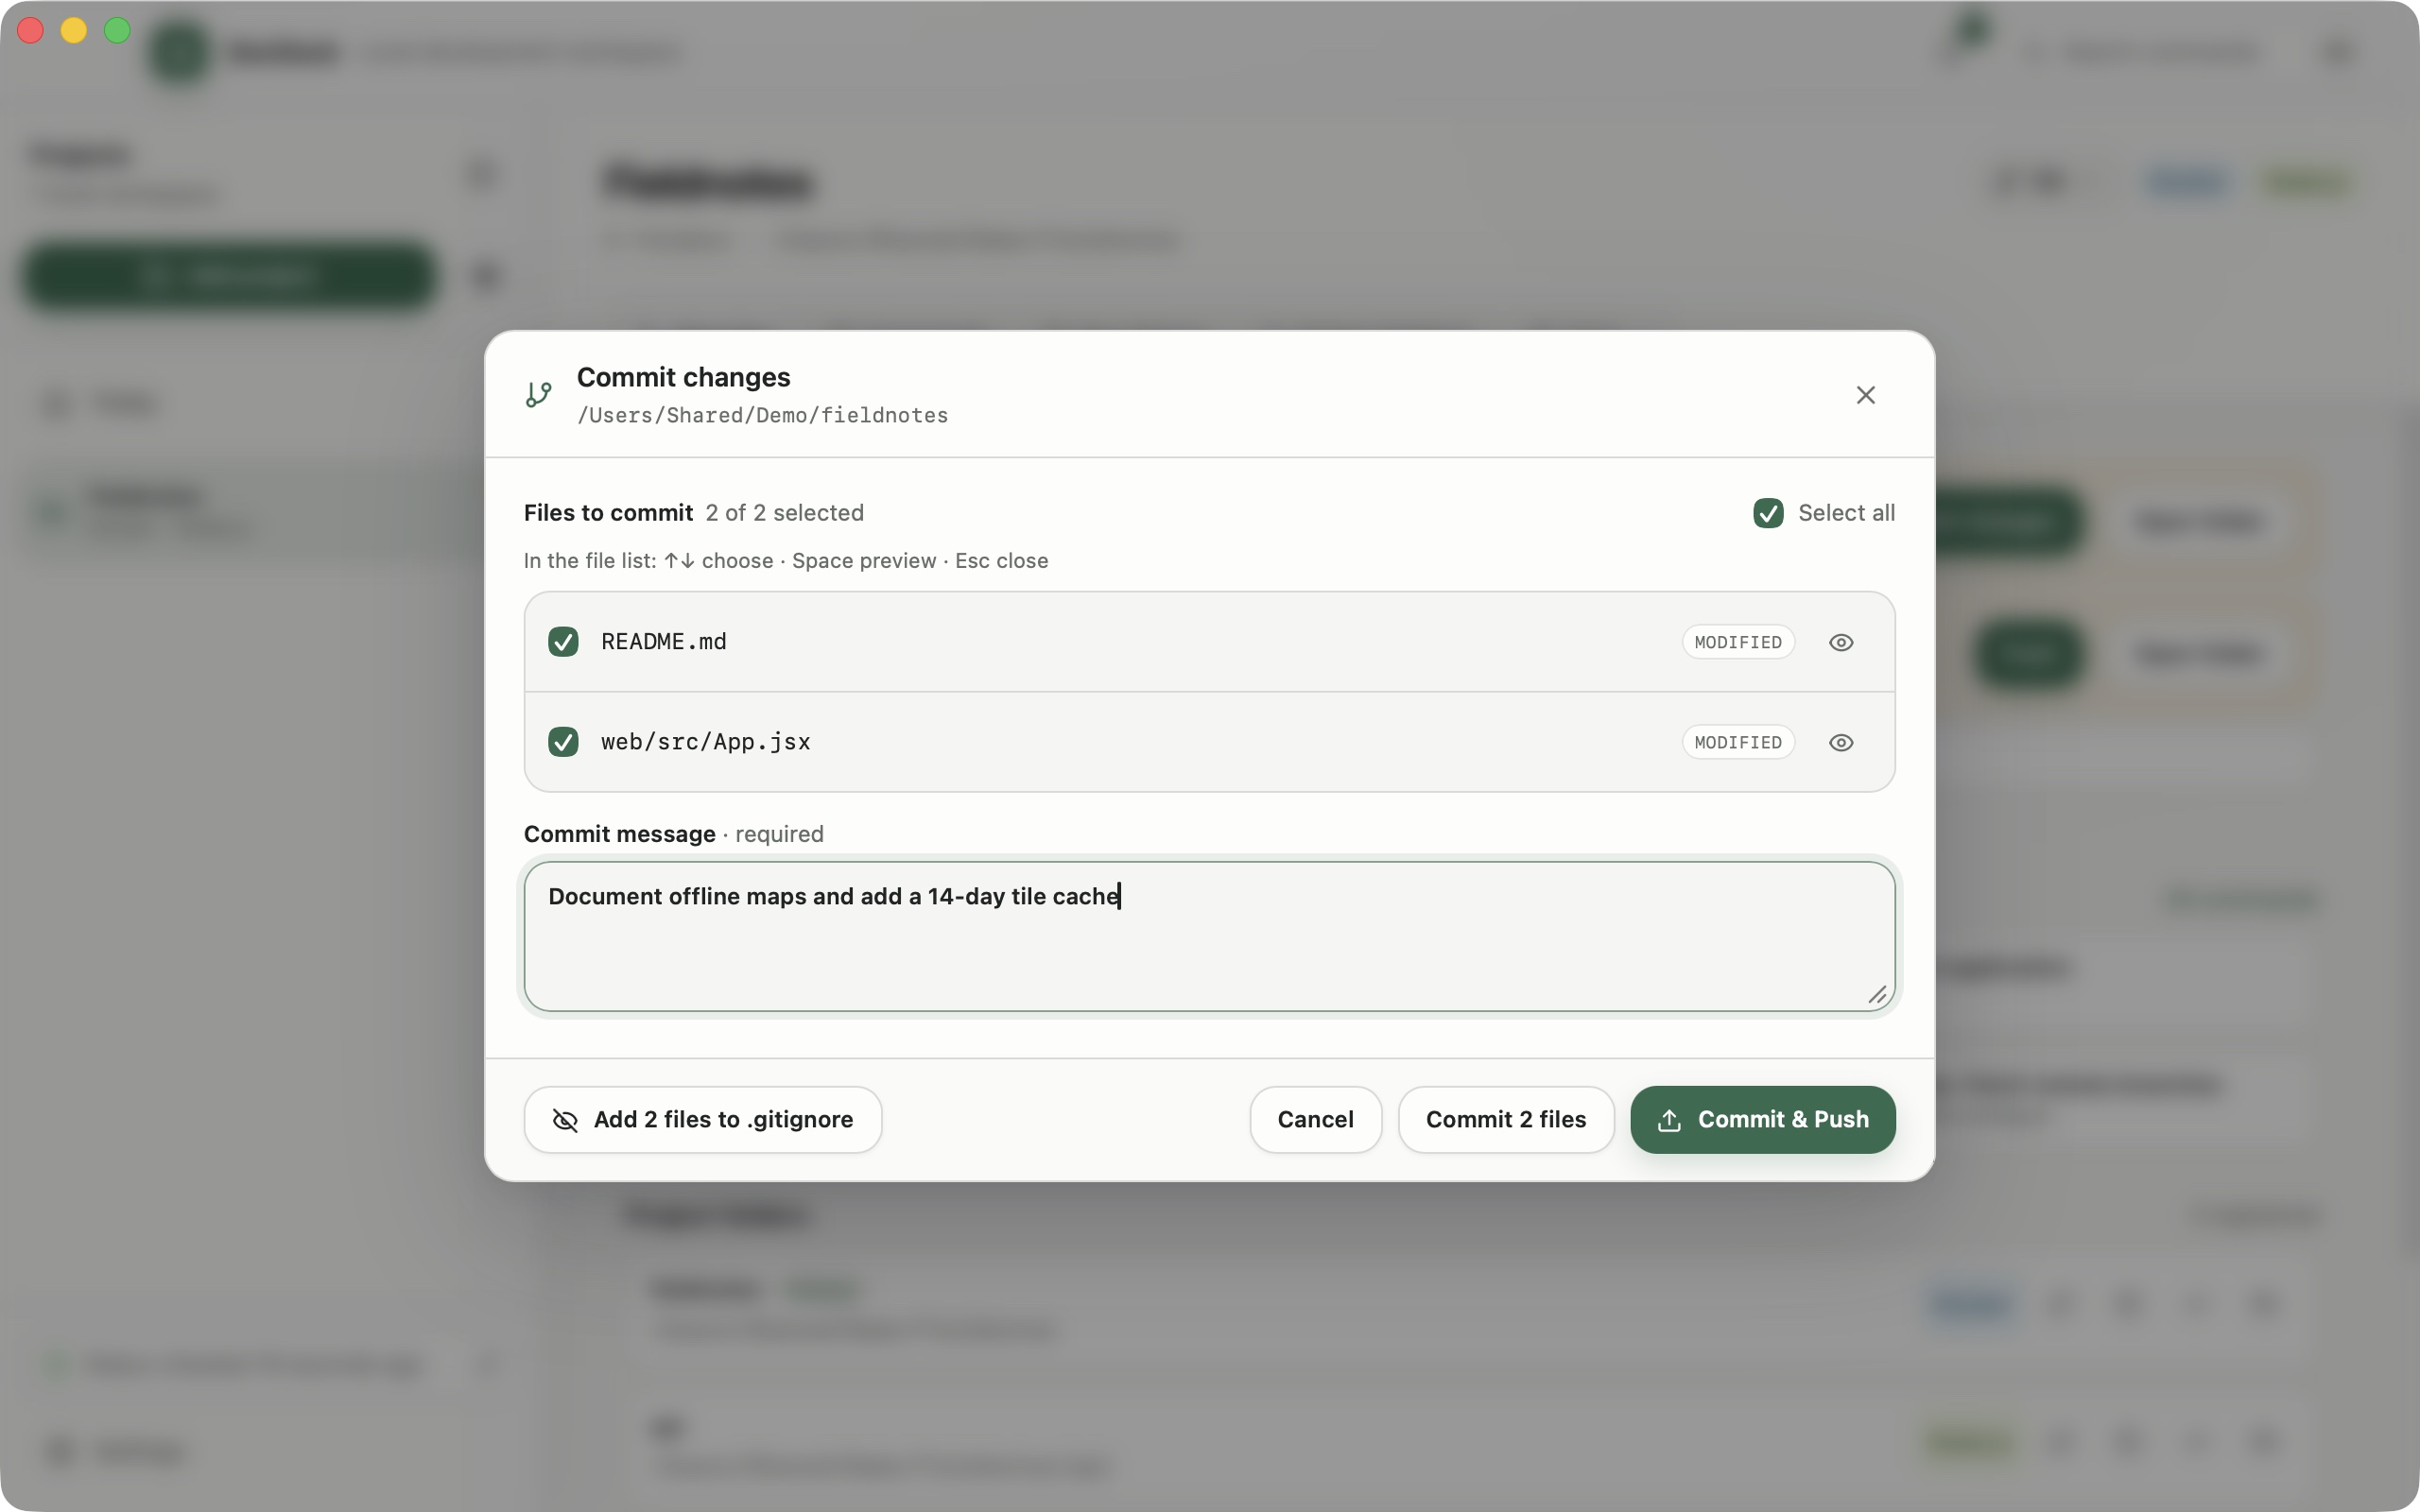Toggle the Select all checkbox
This screenshot has width=2420, height=1512.
tap(1768, 513)
